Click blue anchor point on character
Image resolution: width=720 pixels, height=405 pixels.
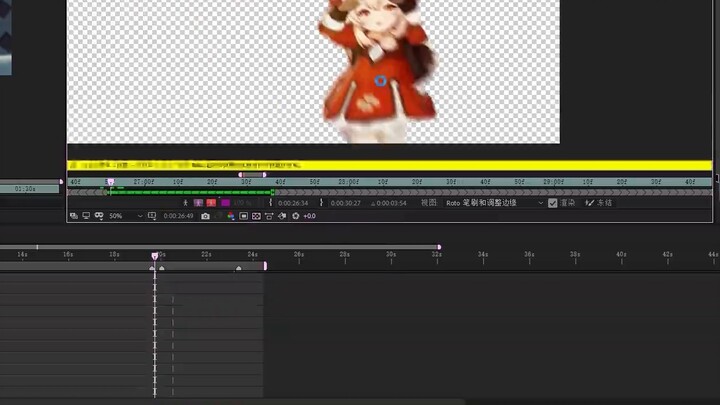pos(380,81)
